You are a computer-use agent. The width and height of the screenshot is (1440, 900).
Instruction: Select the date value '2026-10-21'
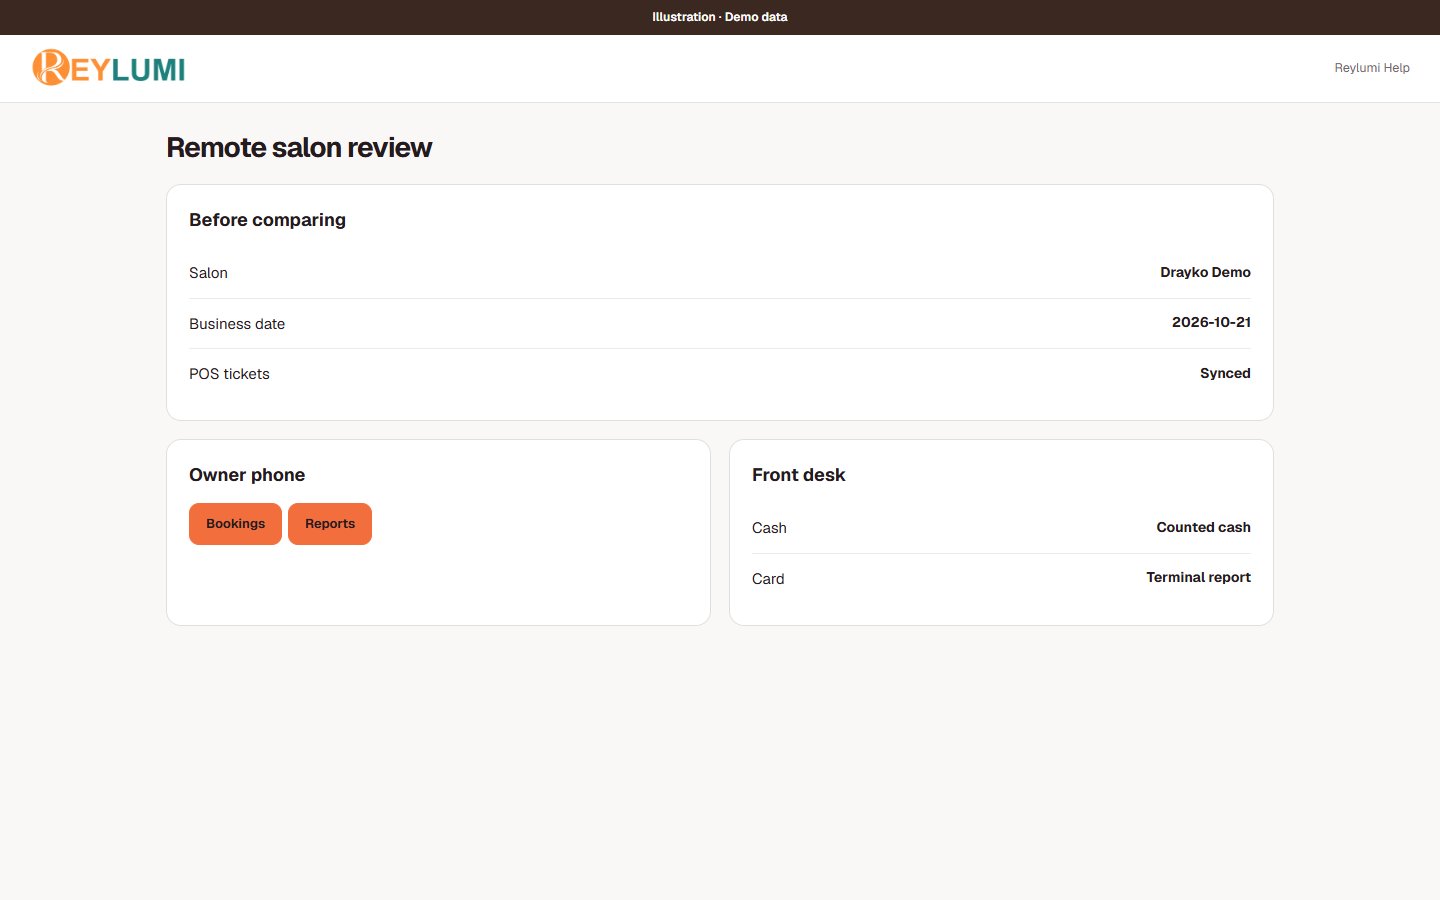point(1211,322)
